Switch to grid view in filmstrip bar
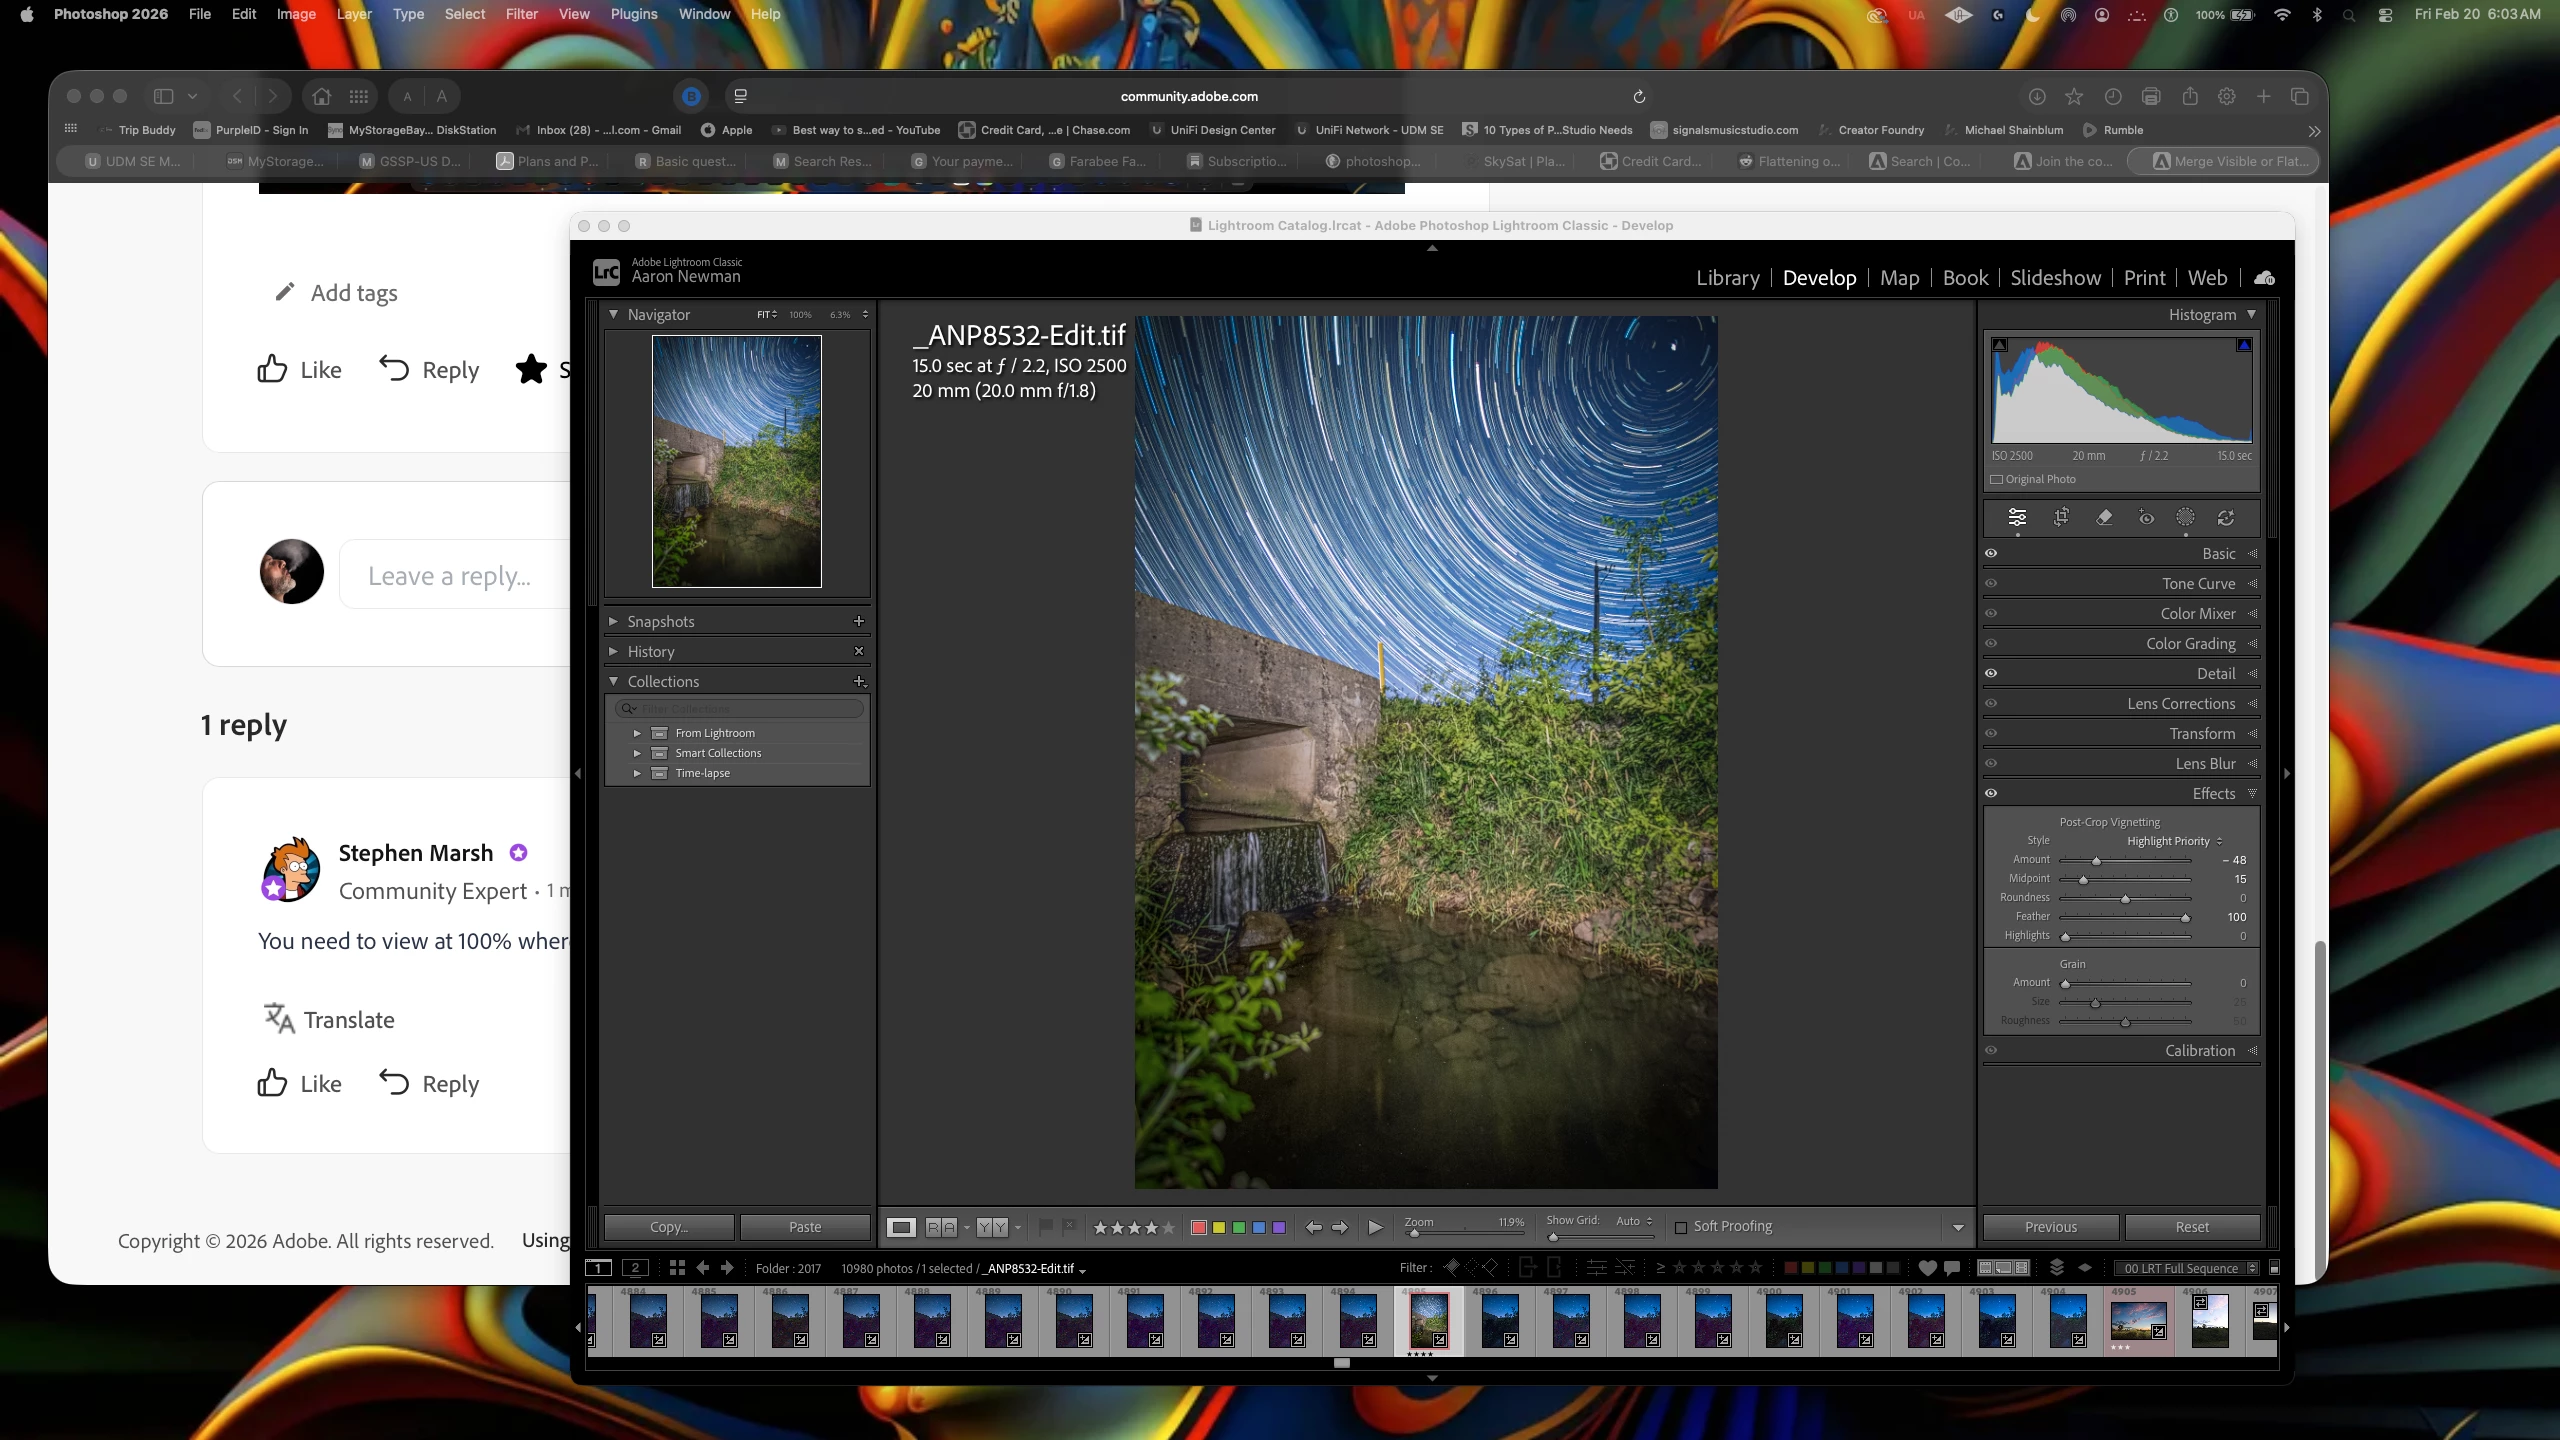Image resolution: width=2560 pixels, height=1440 pixels. 677,1268
